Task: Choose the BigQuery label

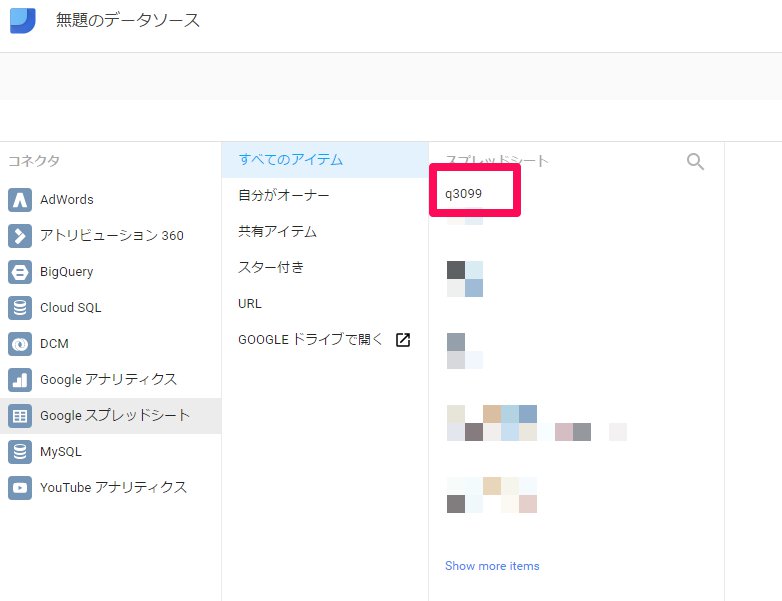Action: coord(66,271)
